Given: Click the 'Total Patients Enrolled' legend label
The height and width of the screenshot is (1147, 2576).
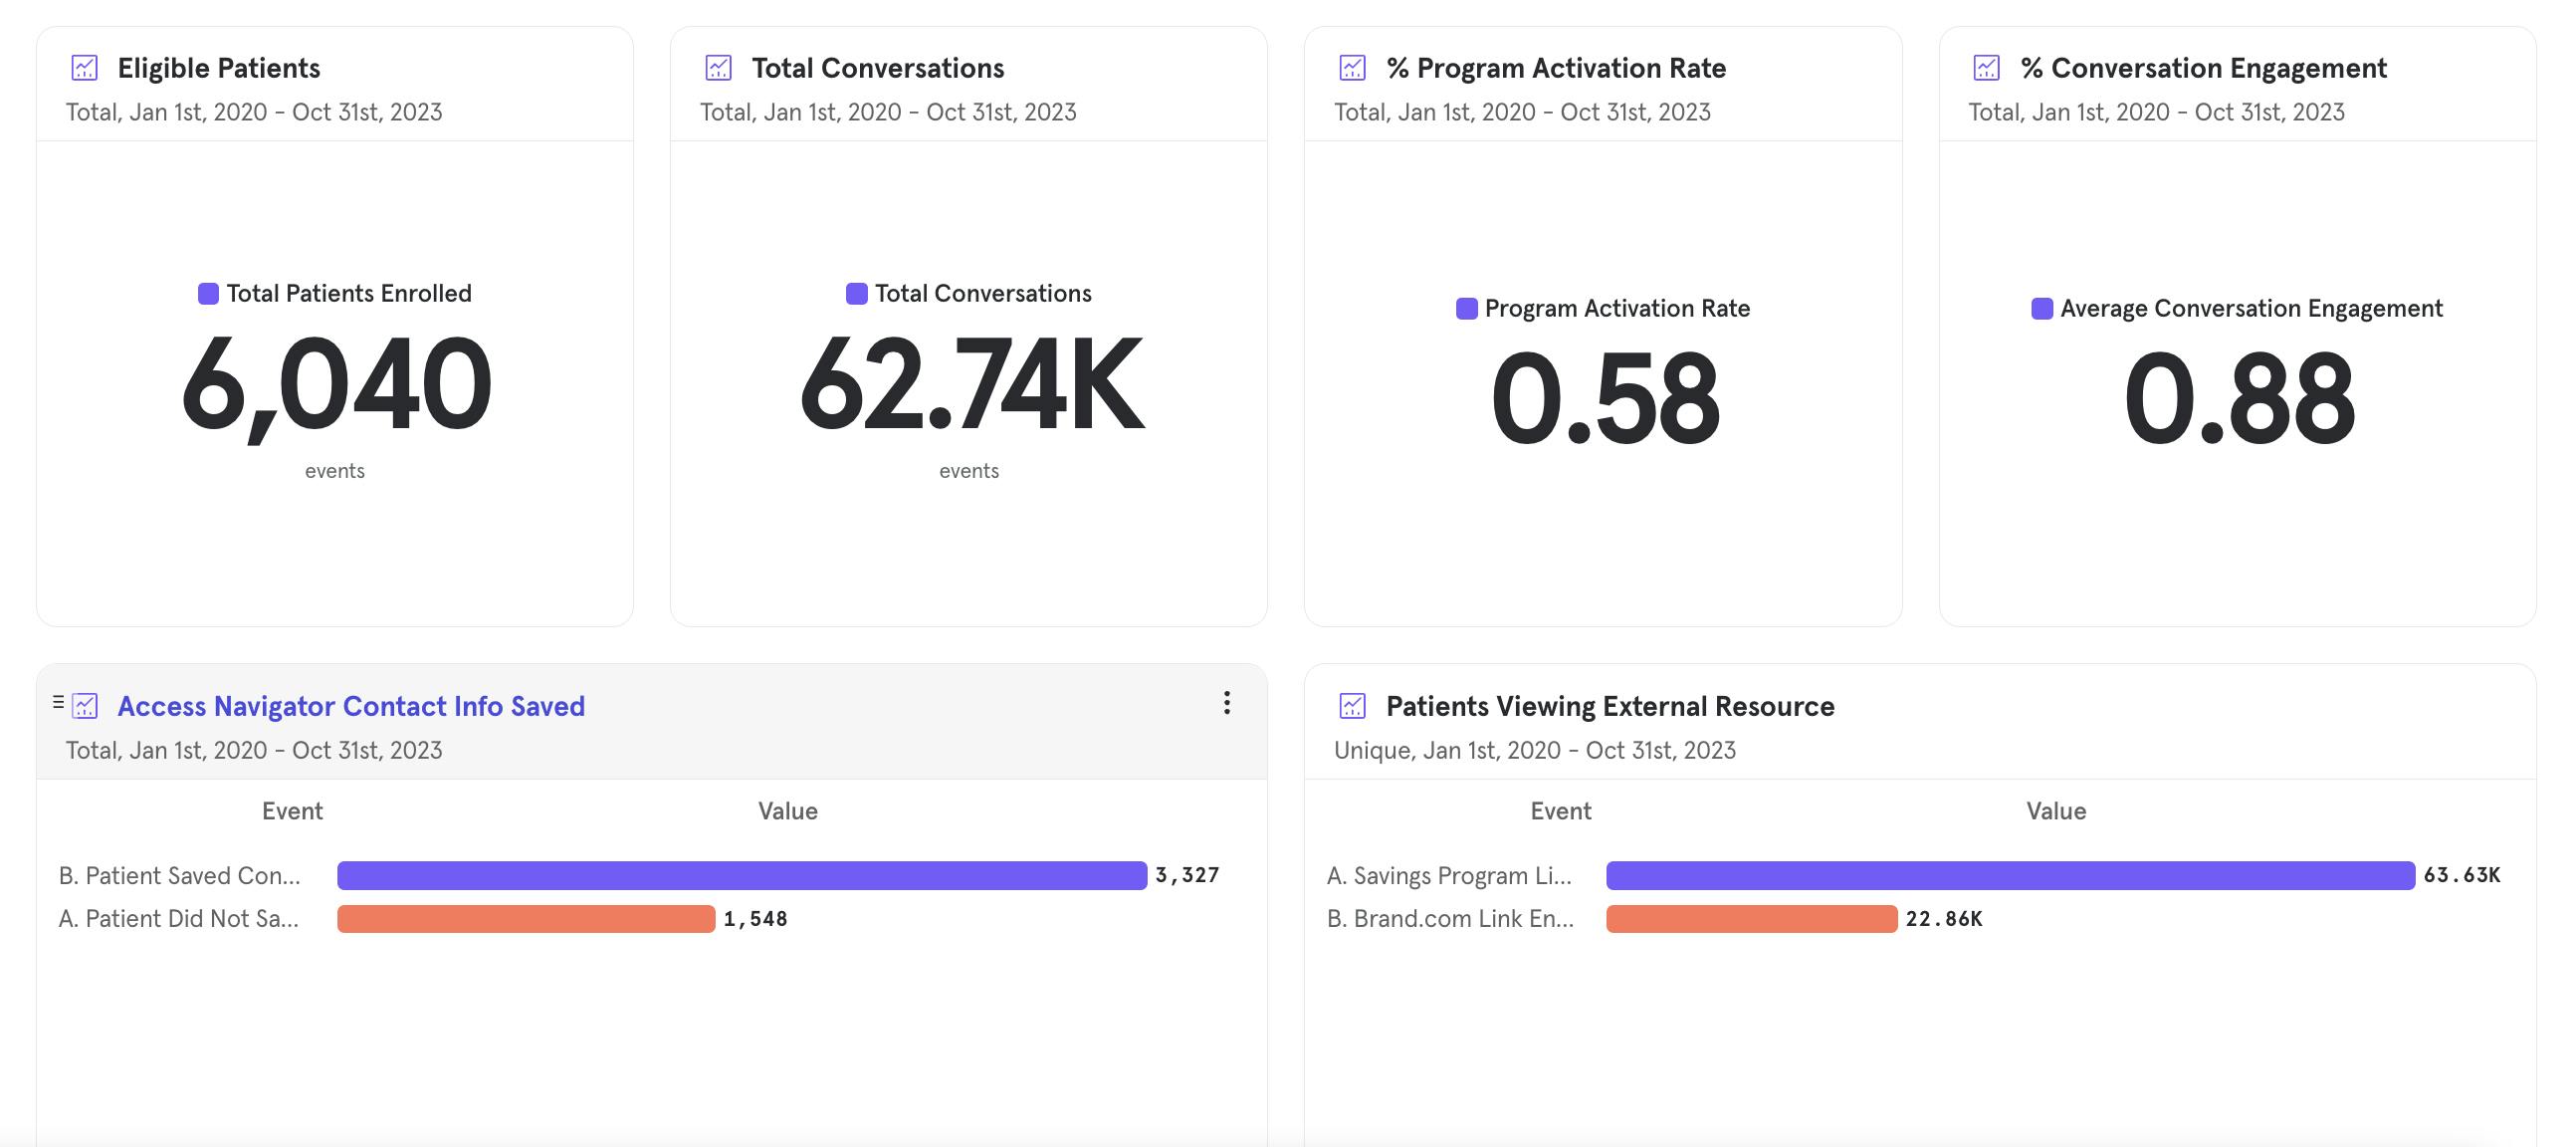Looking at the screenshot, I should click(x=349, y=293).
